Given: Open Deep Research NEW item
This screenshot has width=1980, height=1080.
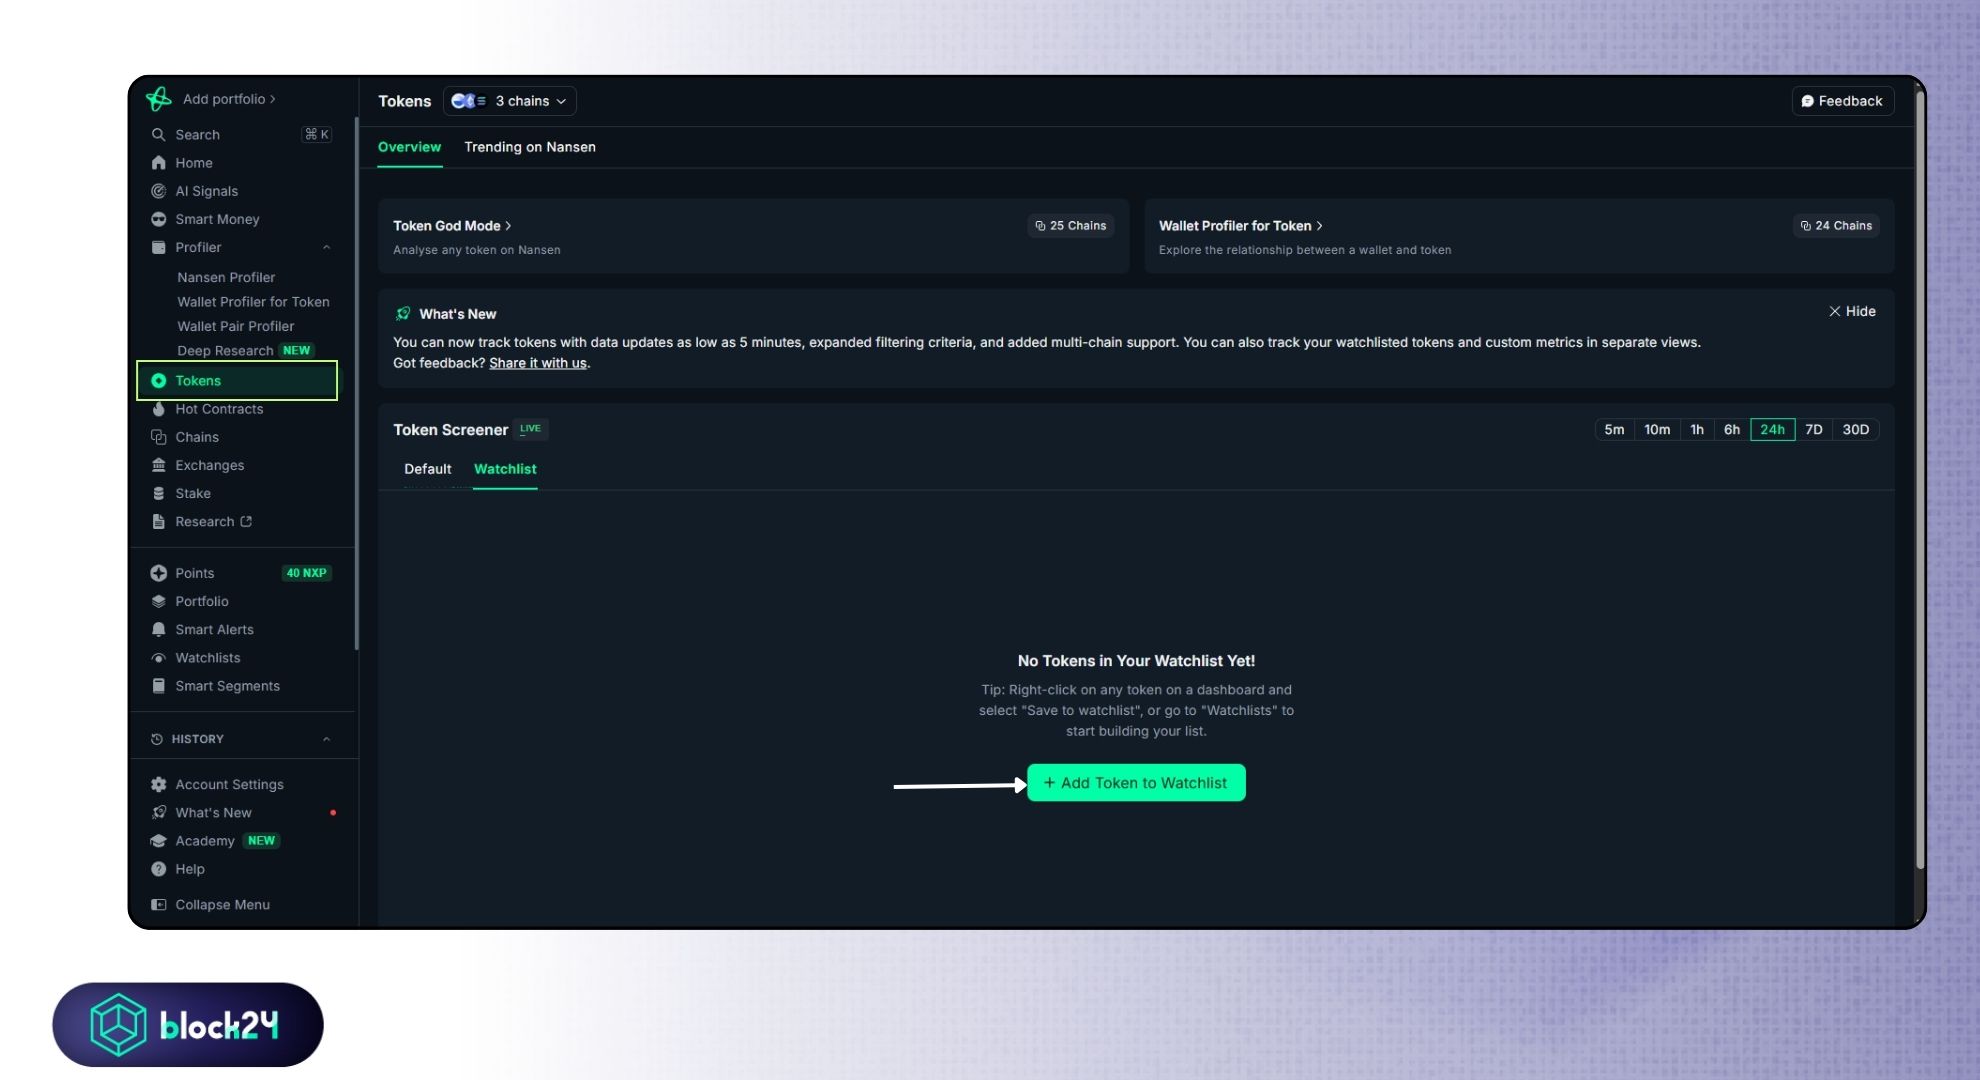Looking at the screenshot, I should click(x=245, y=350).
